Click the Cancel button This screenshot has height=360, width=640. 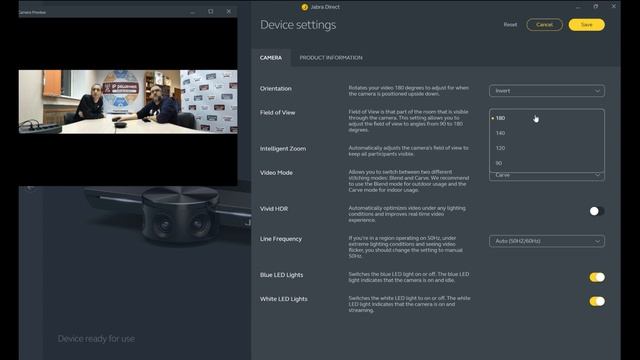point(544,24)
